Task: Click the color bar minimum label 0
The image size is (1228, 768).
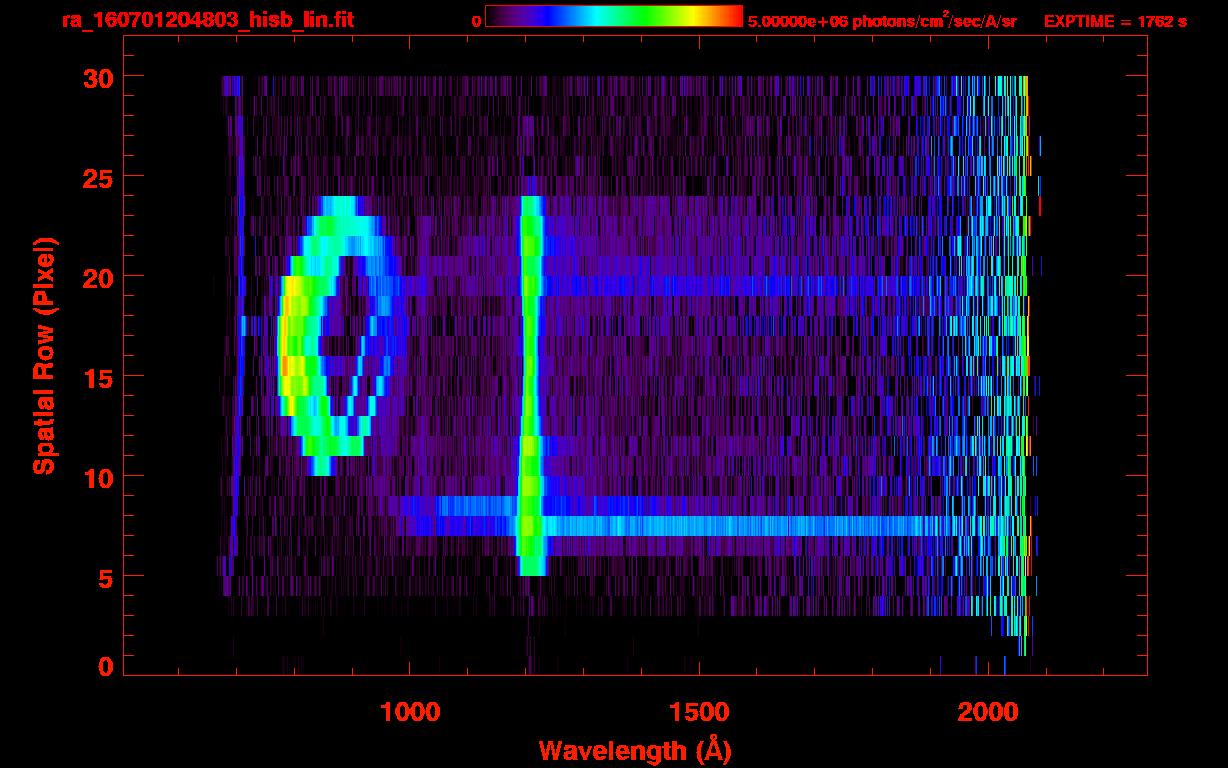Action: point(476,21)
